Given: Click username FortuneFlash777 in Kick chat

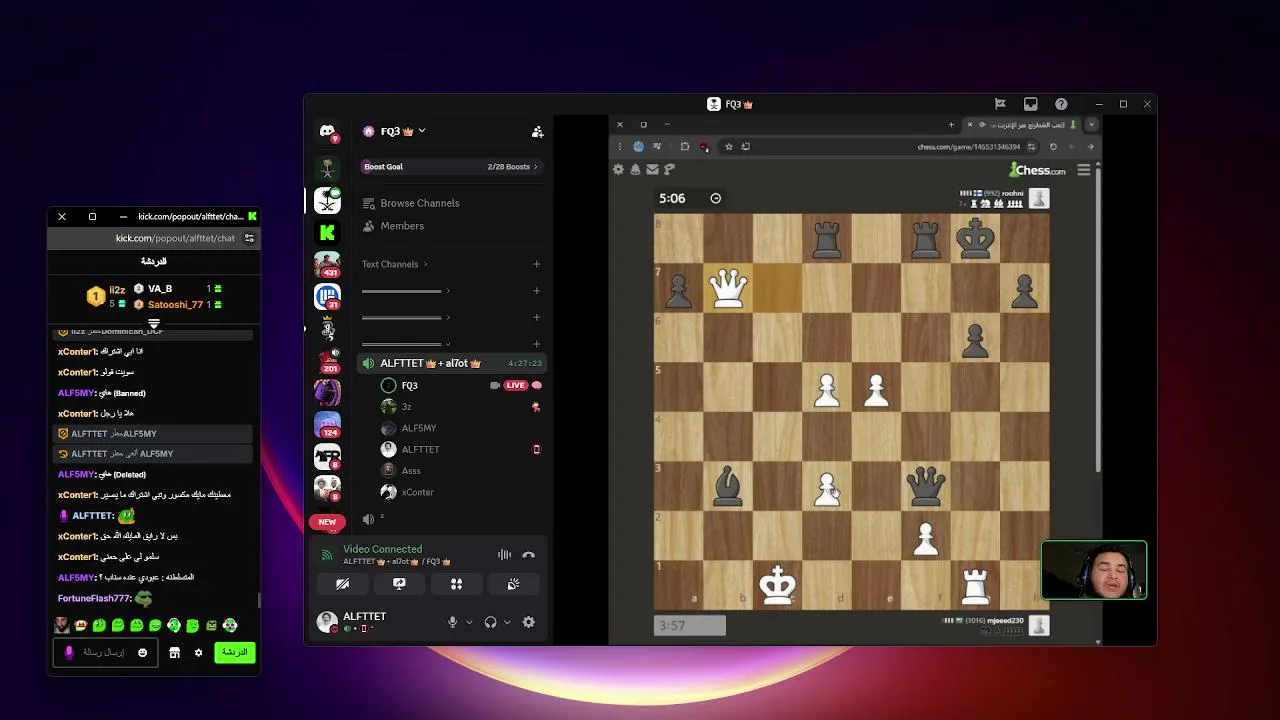Looking at the screenshot, I should (x=94, y=598).
